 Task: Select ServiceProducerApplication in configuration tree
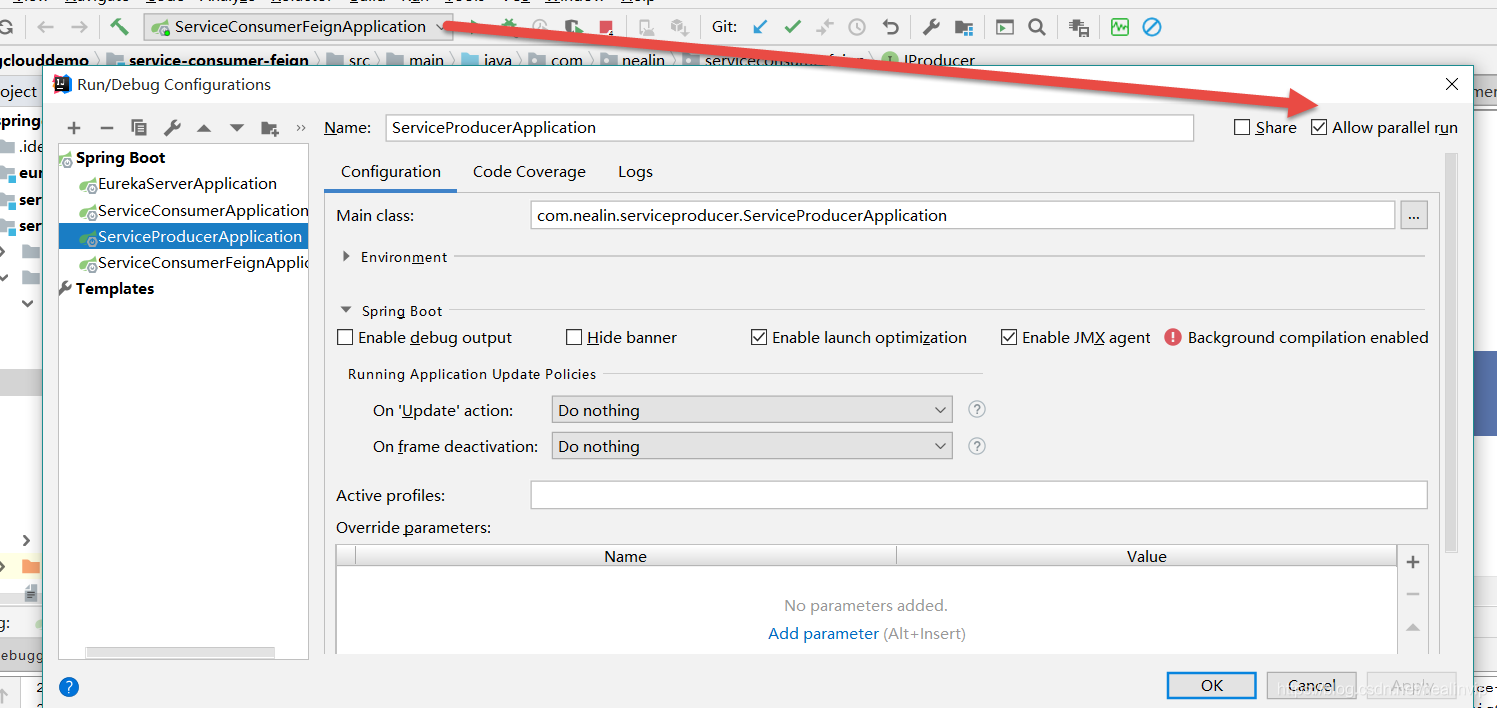[x=183, y=236]
